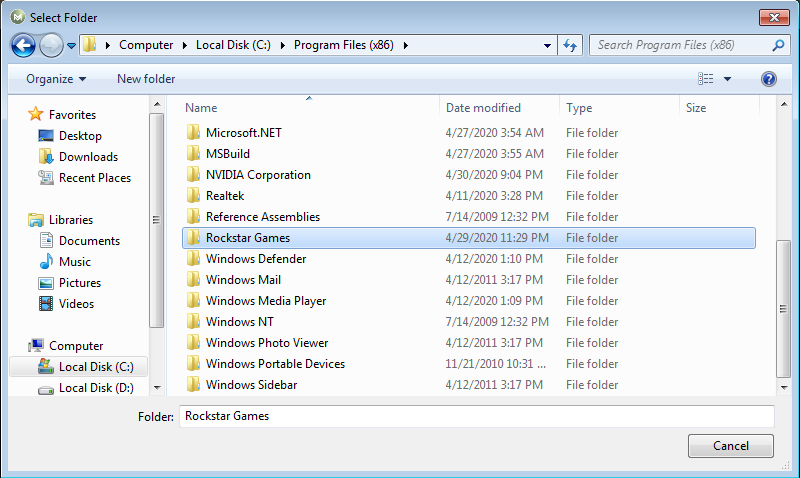Screen dimensions: 800x478
Task: Click the folder icon in address bar
Action: click(89, 45)
